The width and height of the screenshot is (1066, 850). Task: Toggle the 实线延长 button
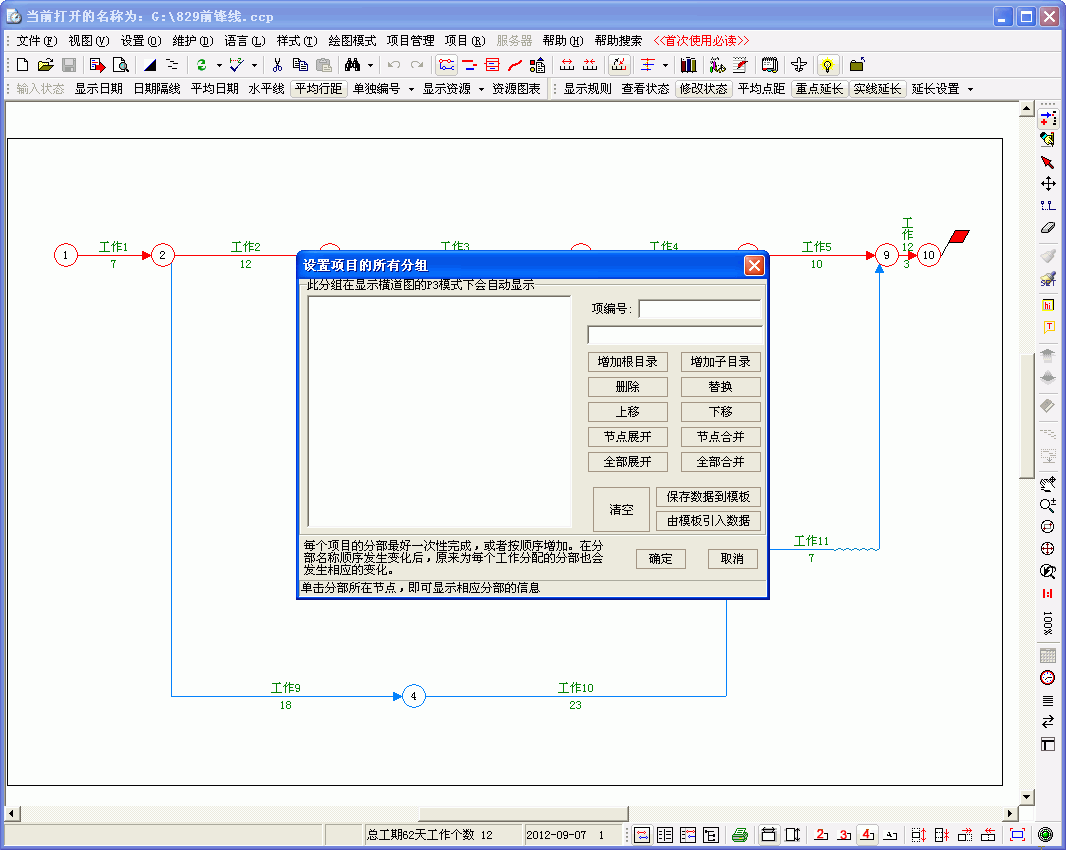[878, 89]
